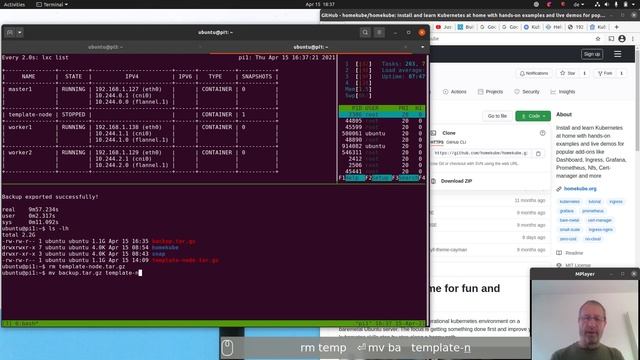The image size is (640, 360).
Task: Switch to first ubuntu@pi1 terminal tab
Action: (x=105, y=47)
